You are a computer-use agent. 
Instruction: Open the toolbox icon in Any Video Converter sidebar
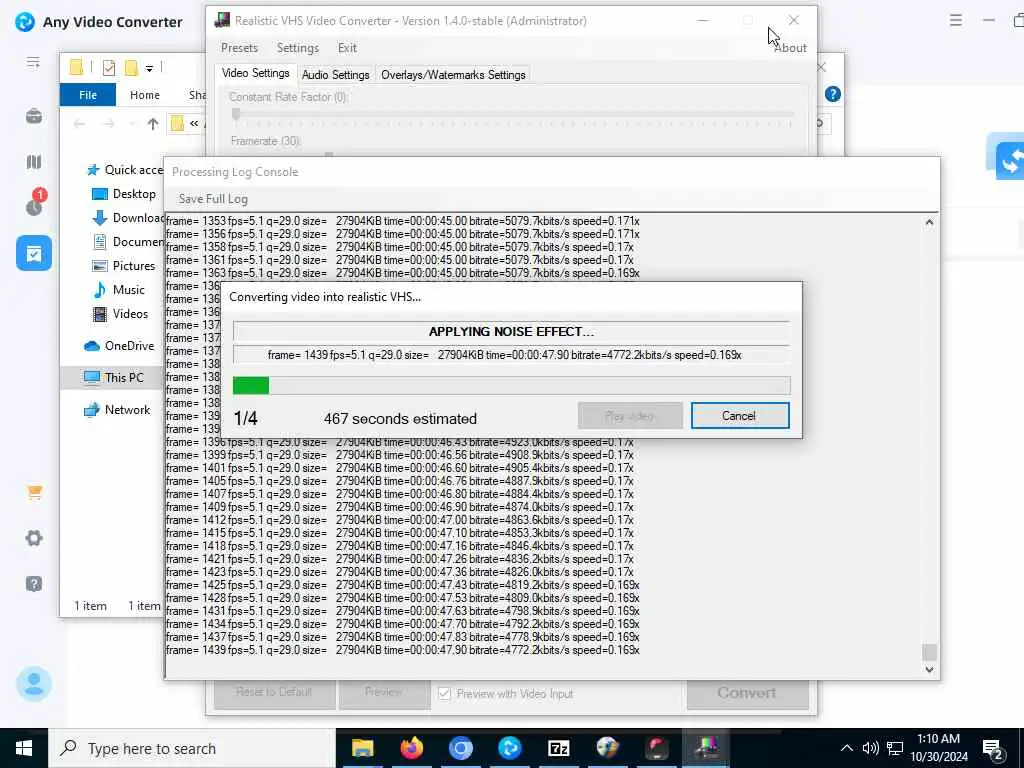(x=34, y=117)
